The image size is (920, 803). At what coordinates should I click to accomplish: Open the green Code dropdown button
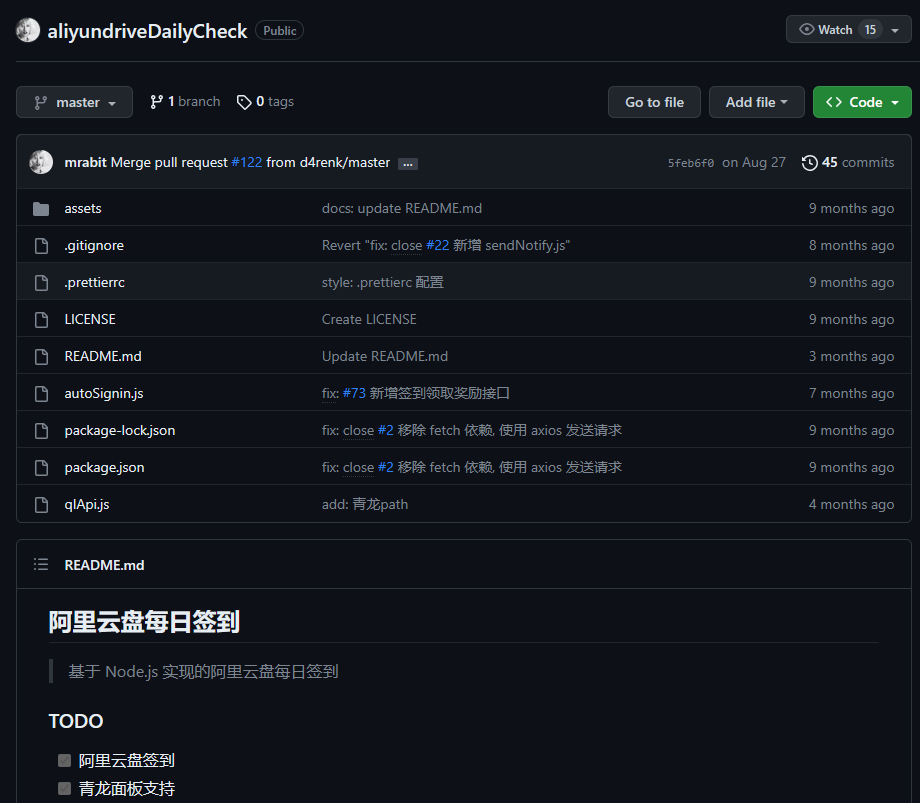click(x=862, y=102)
